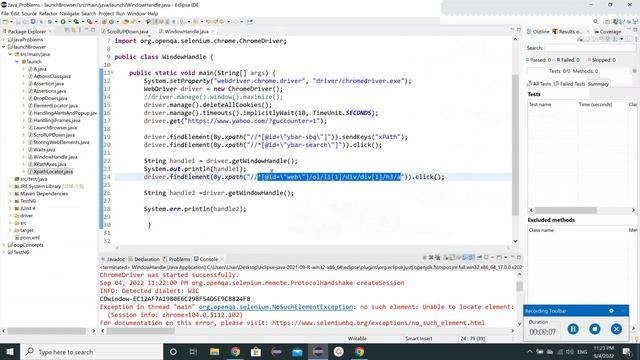Click the Time (seconds) column header
Viewport: 640px width, 360px height.
[x=596, y=104]
